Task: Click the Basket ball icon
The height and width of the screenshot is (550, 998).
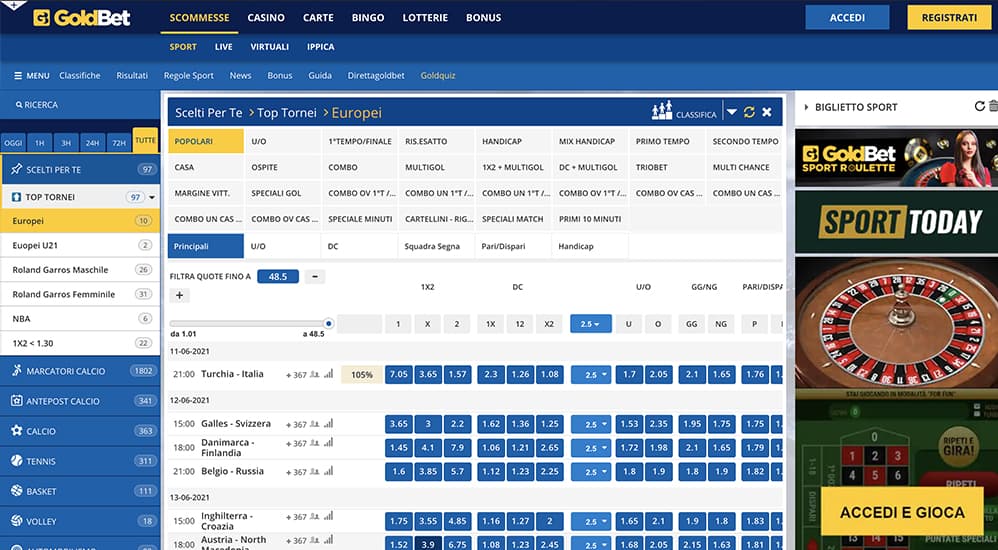Action: coord(17,491)
